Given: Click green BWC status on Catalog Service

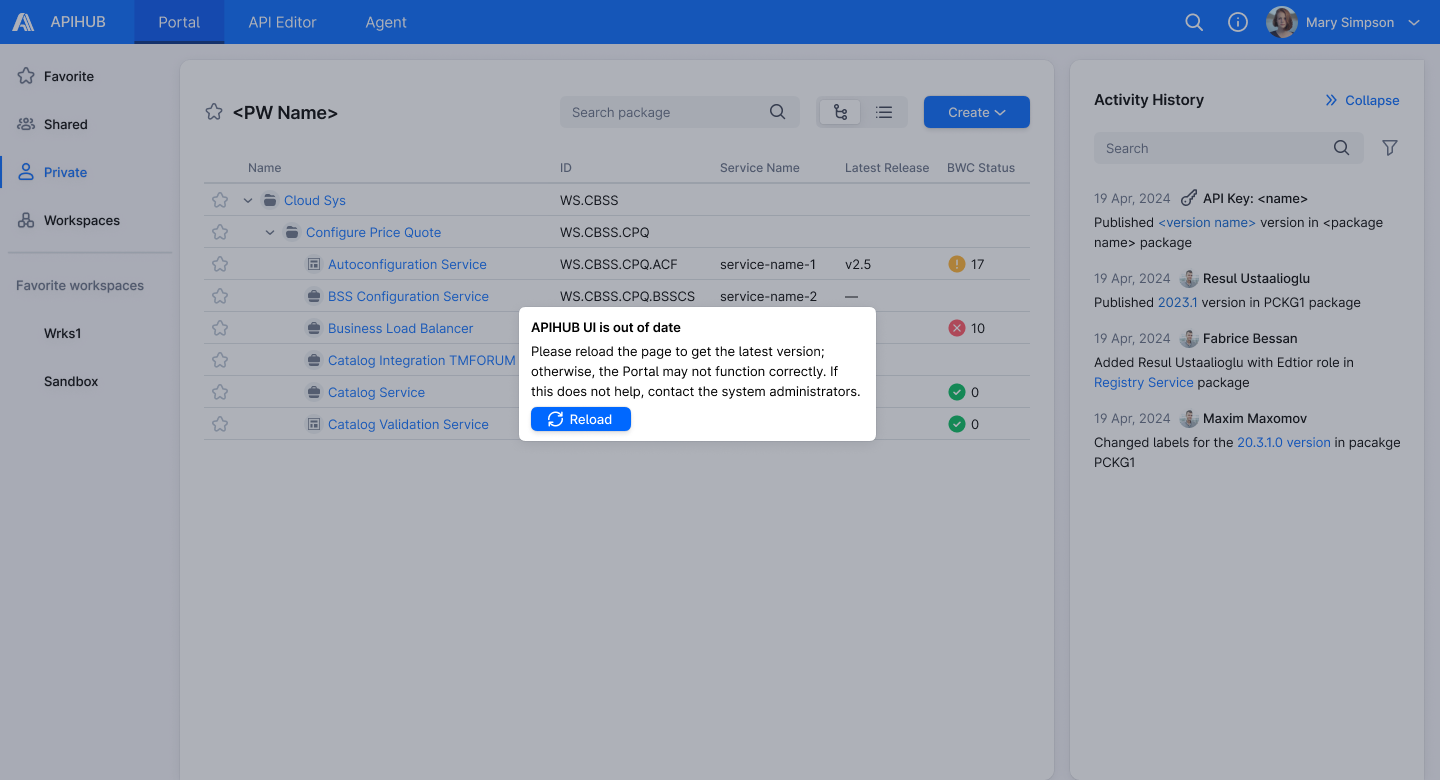Looking at the screenshot, I should pos(957,392).
